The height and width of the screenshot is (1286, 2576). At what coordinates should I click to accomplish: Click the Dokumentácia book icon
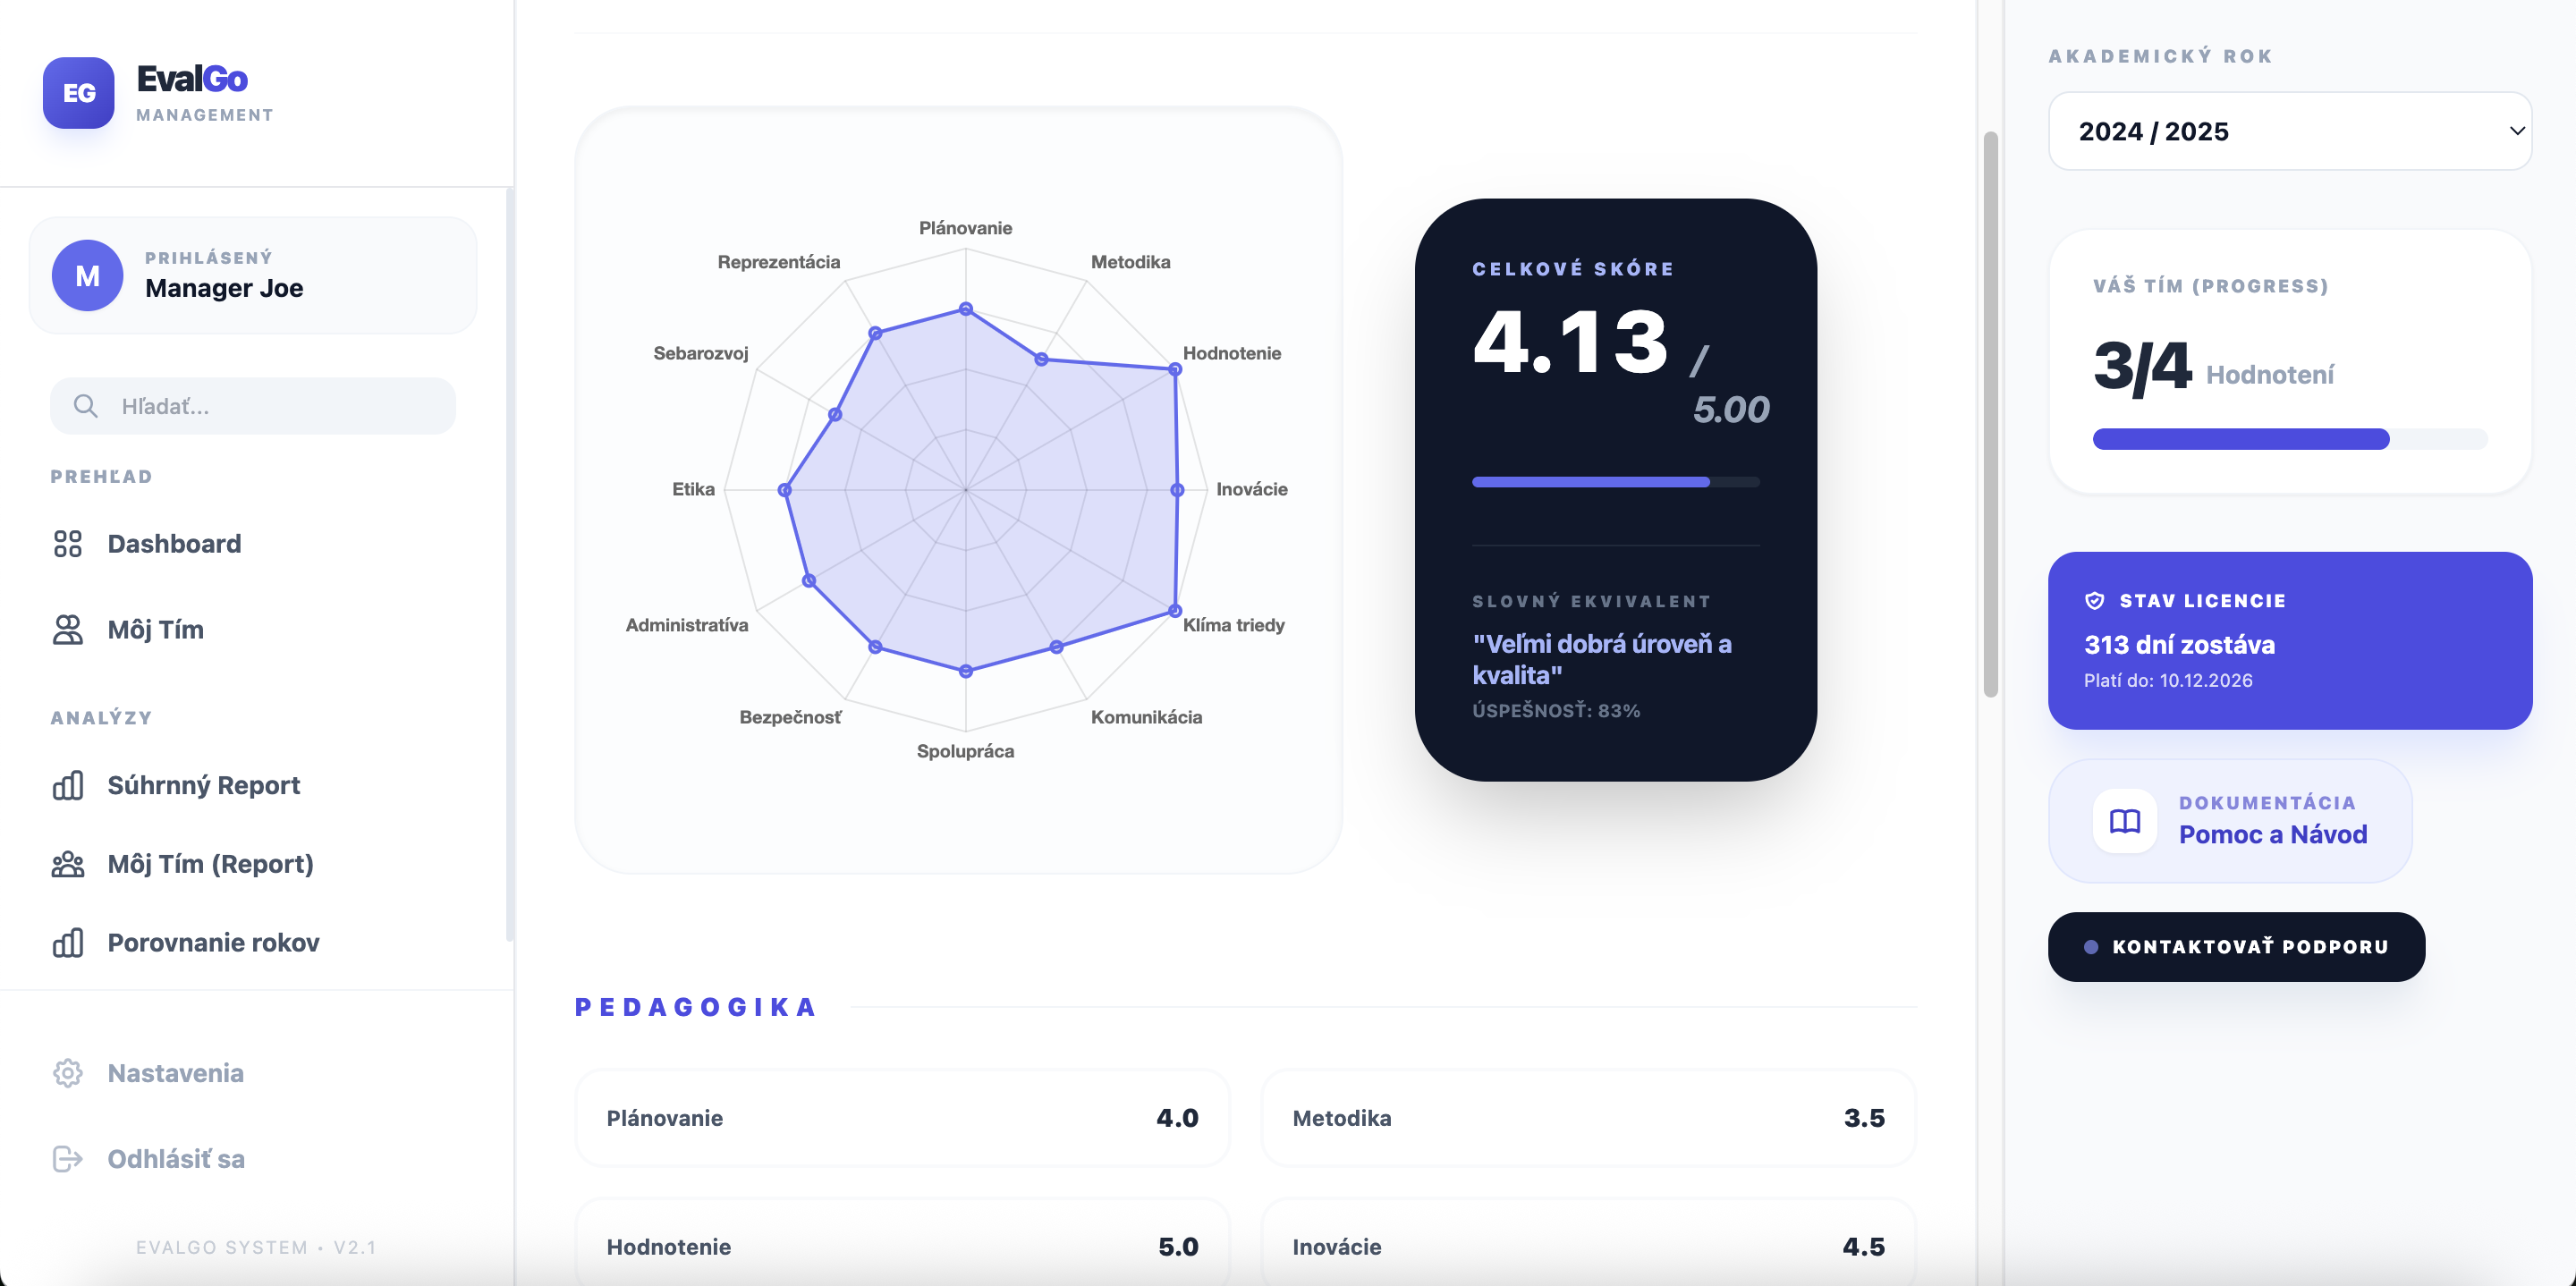(x=2123, y=820)
